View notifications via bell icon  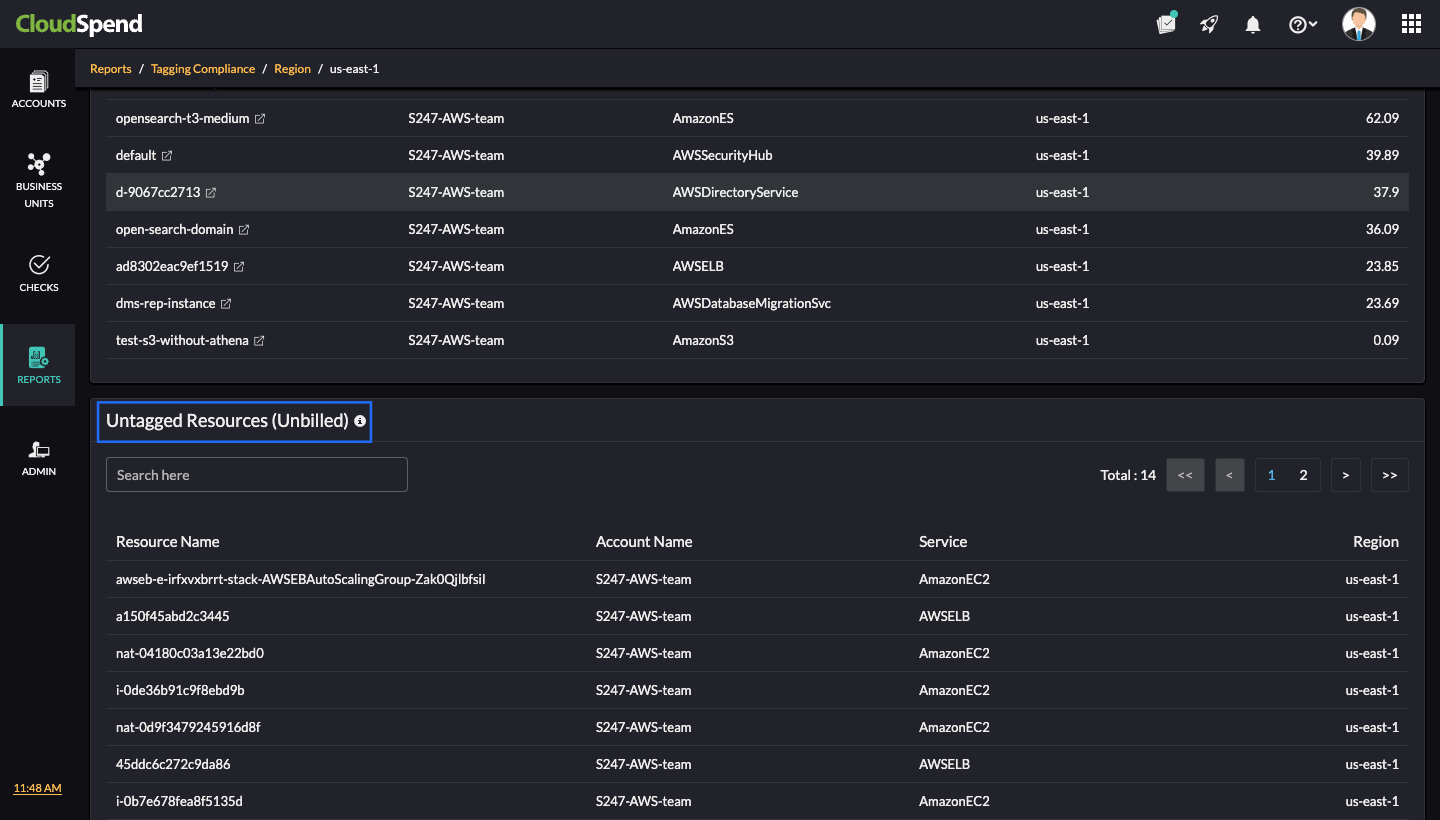(1252, 23)
